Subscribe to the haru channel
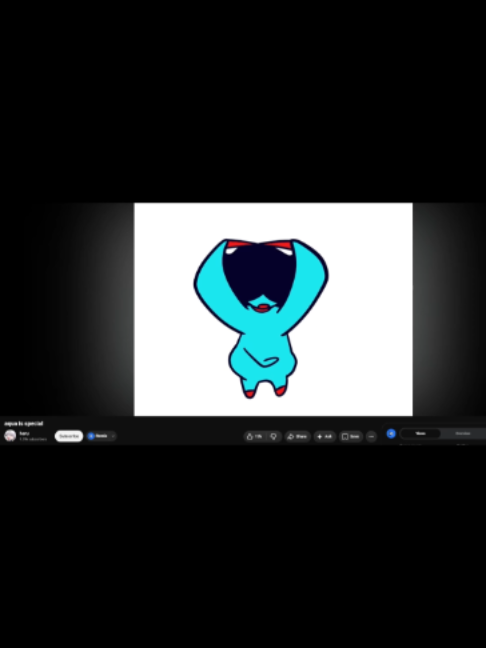This screenshot has width=486, height=648. click(x=69, y=436)
